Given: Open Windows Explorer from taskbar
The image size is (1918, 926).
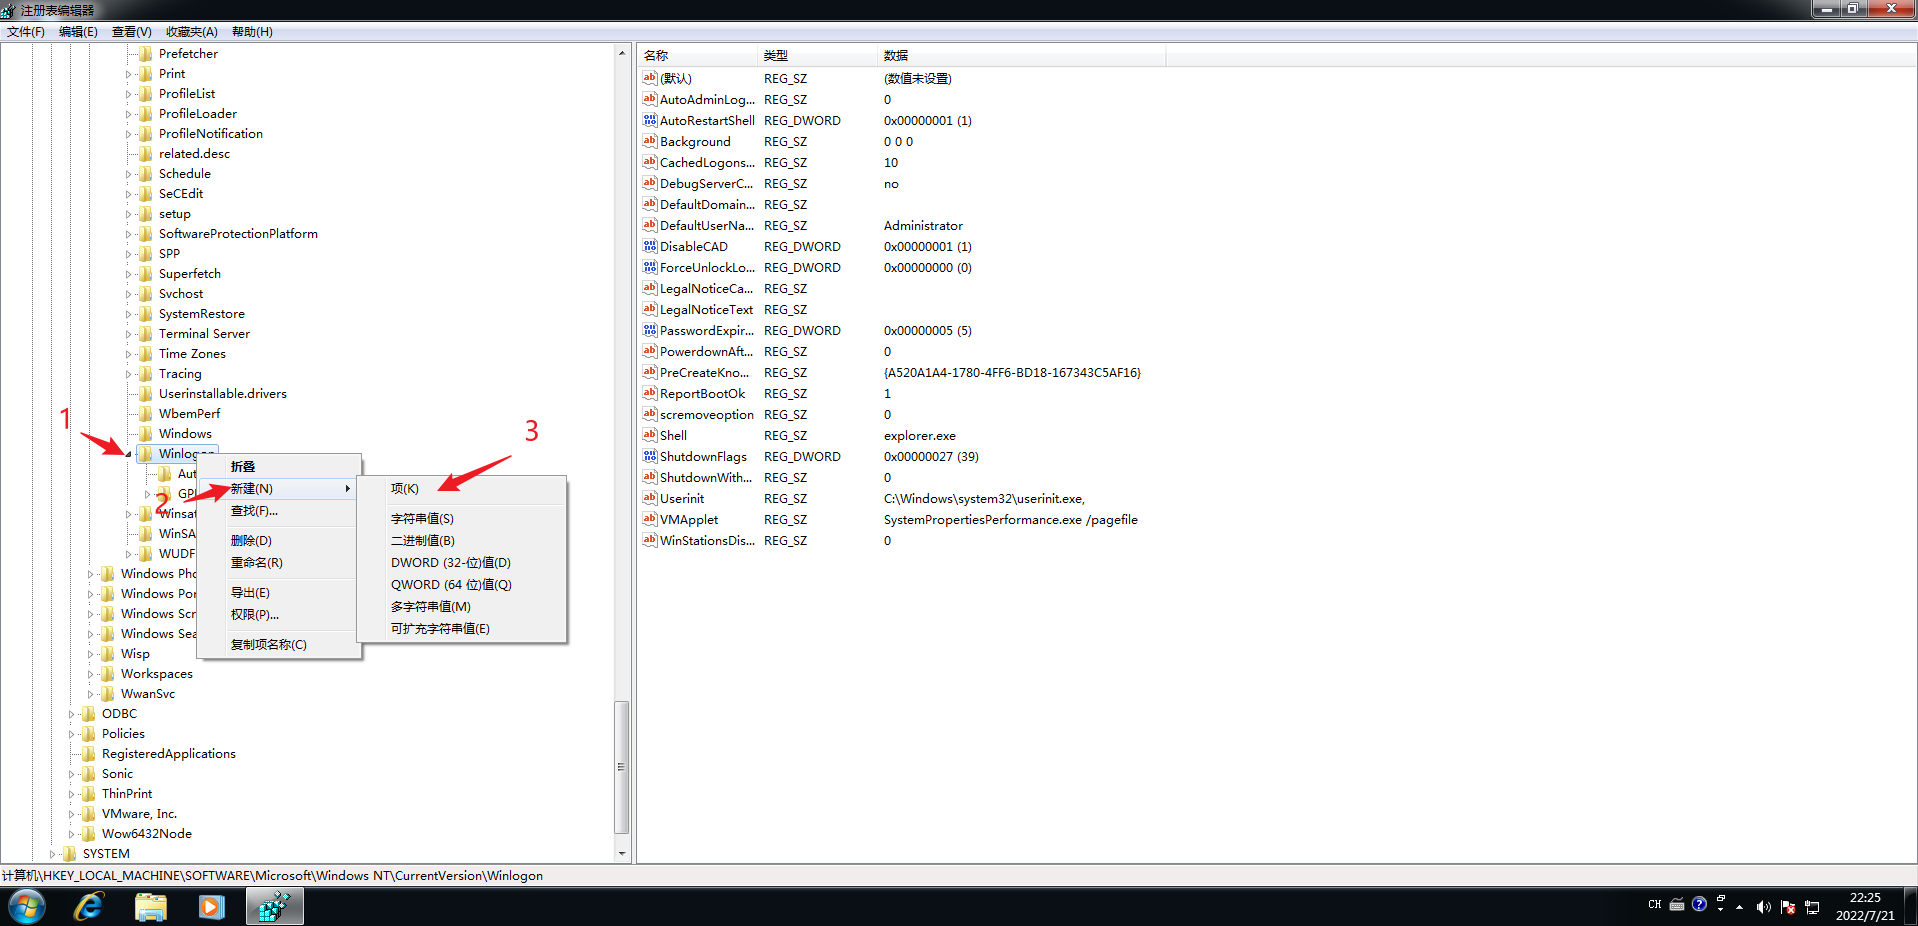Looking at the screenshot, I should point(151,907).
